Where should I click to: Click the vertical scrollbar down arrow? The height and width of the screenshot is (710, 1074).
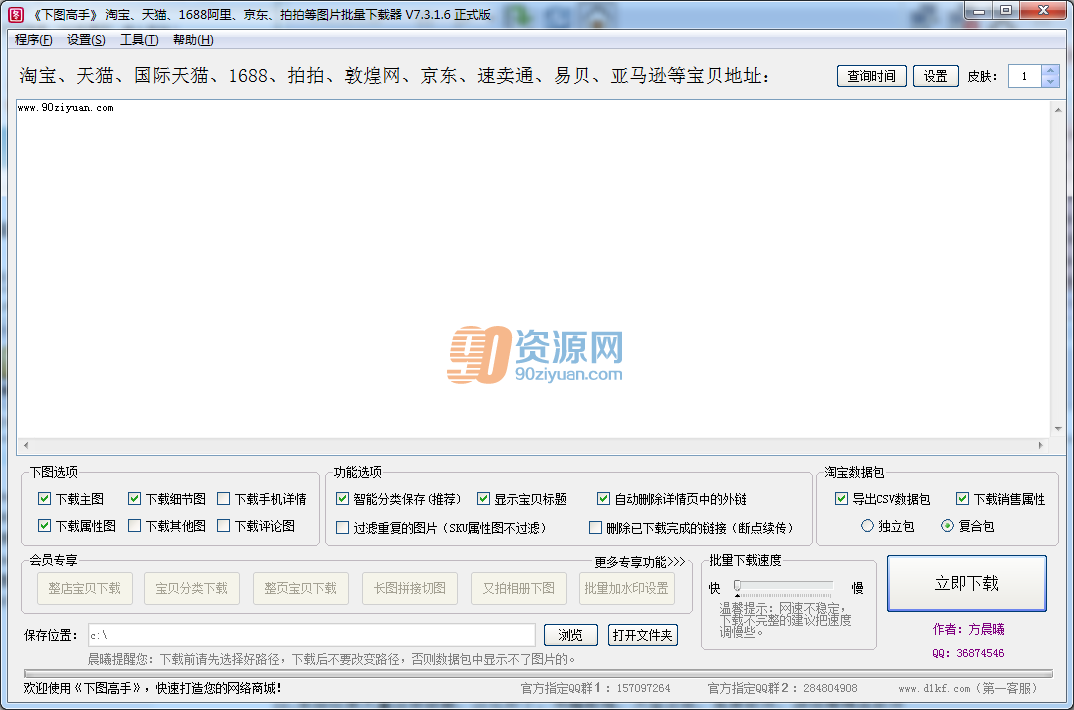(1058, 429)
